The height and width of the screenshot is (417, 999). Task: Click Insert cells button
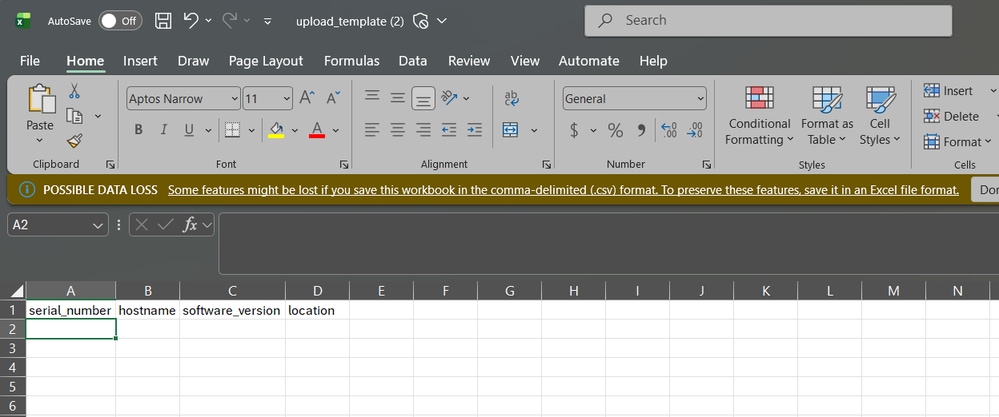coord(948,91)
